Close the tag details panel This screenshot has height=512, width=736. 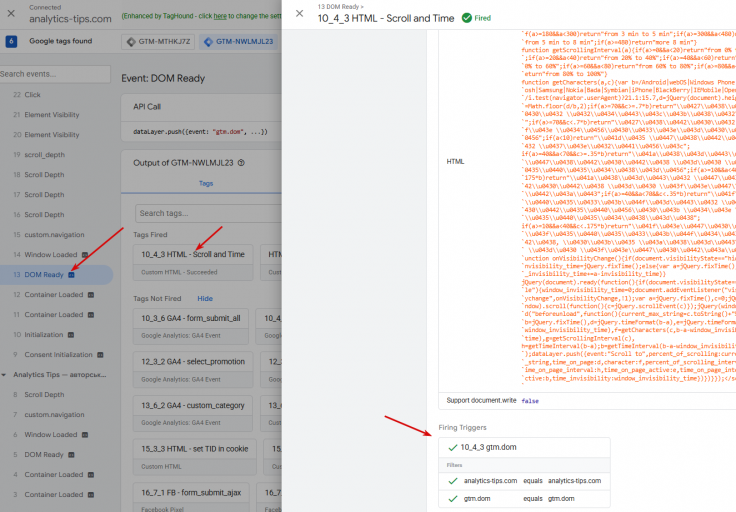click(x=299, y=14)
